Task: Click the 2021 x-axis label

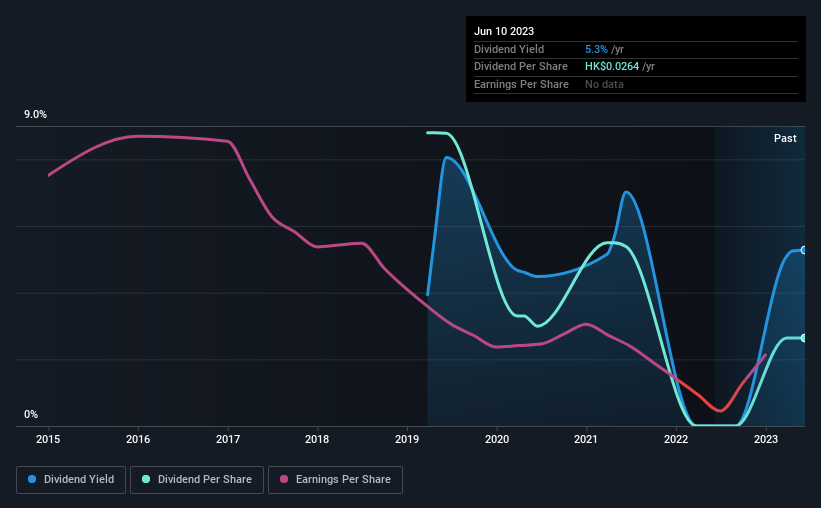Action: (x=586, y=439)
